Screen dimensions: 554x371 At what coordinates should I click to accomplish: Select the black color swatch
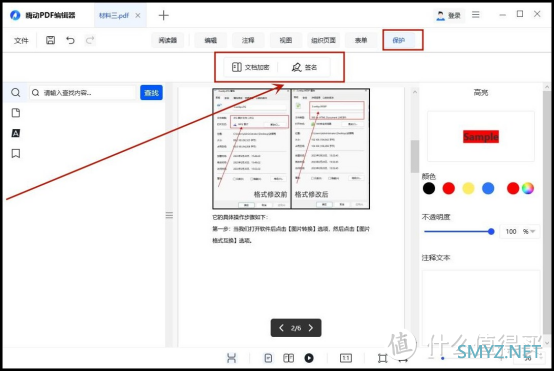pyautogui.click(x=429, y=188)
